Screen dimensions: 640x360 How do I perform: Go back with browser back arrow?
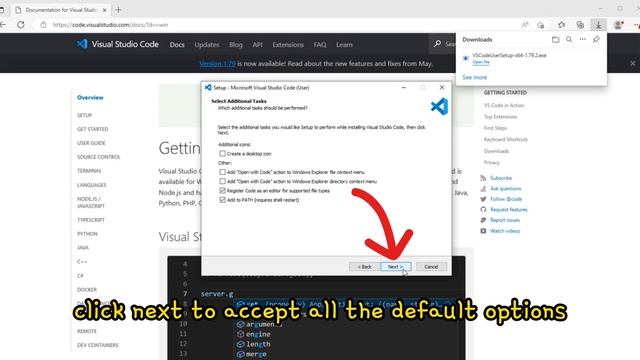coord(3,25)
